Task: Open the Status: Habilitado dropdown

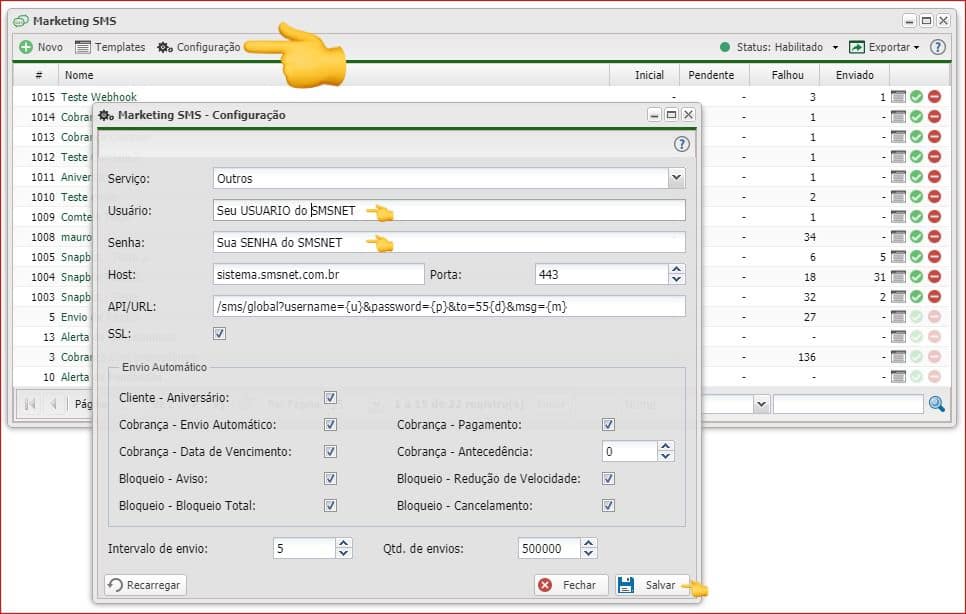Action: click(779, 47)
